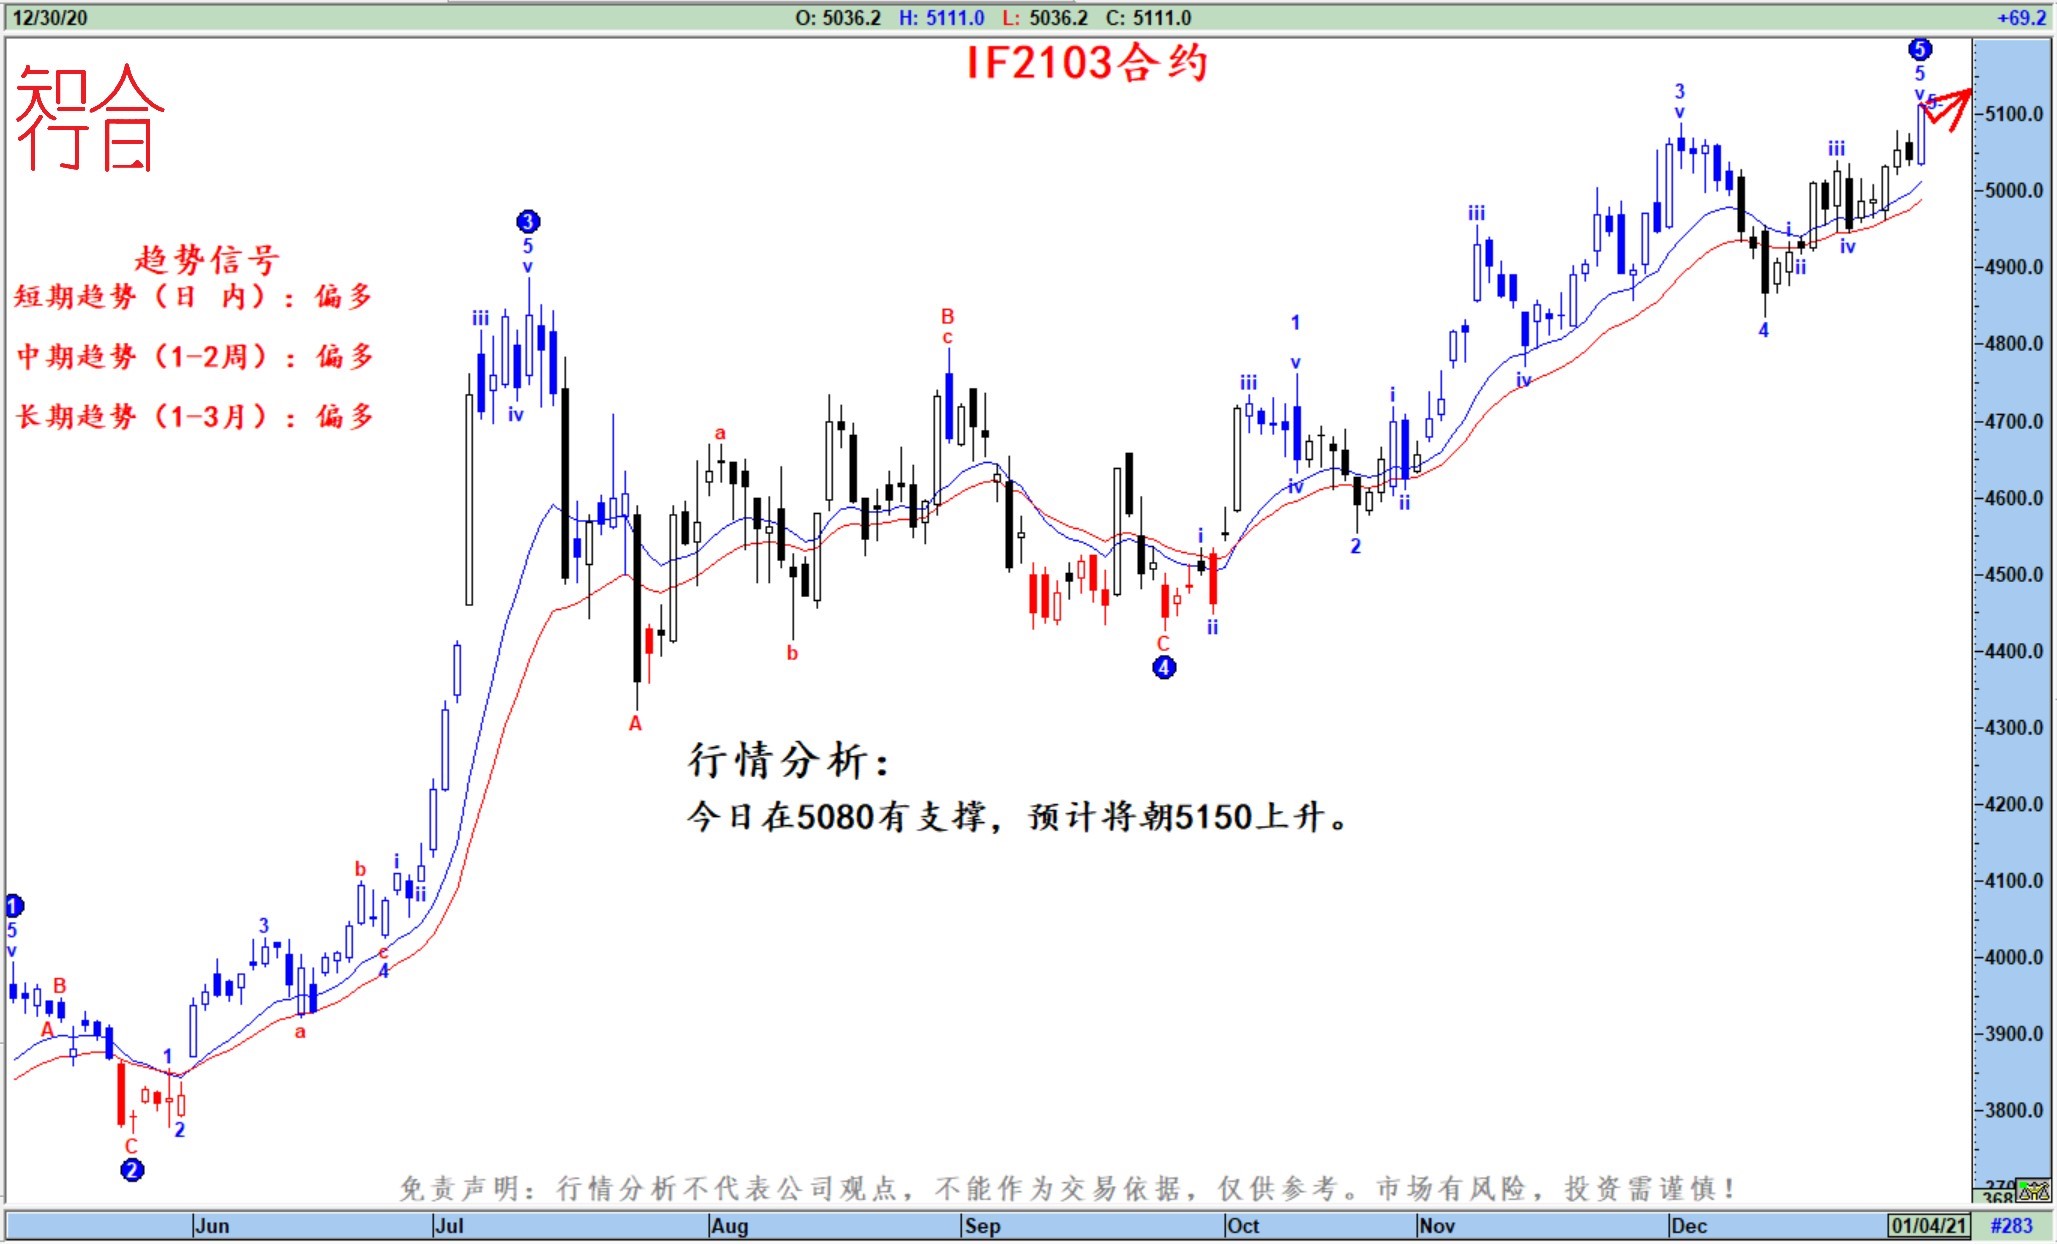
Task: Click the red 智合 logo
Action: click(x=88, y=118)
